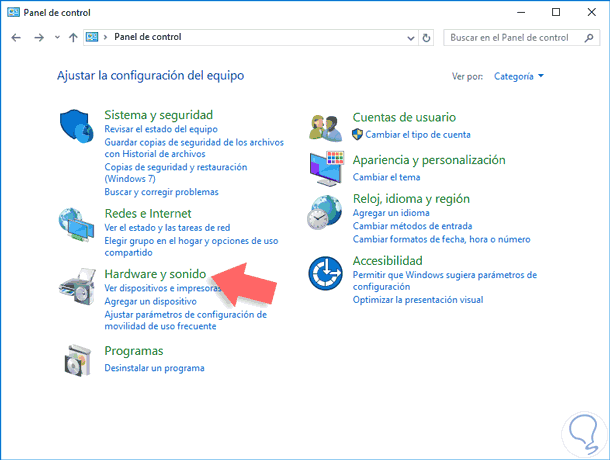Click Panel de control in the address breadcrumb

tap(147, 37)
